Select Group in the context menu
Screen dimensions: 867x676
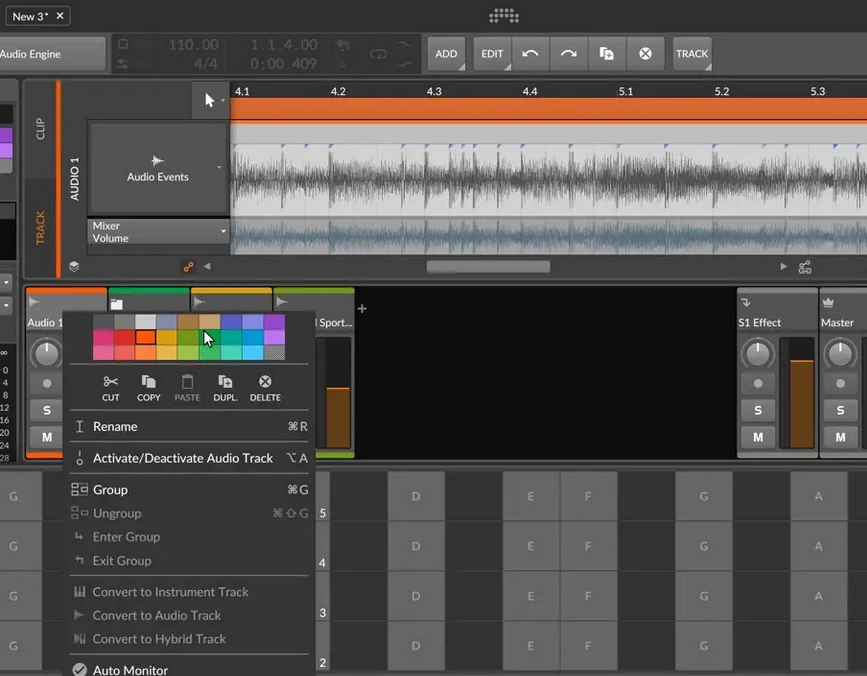(x=110, y=490)
